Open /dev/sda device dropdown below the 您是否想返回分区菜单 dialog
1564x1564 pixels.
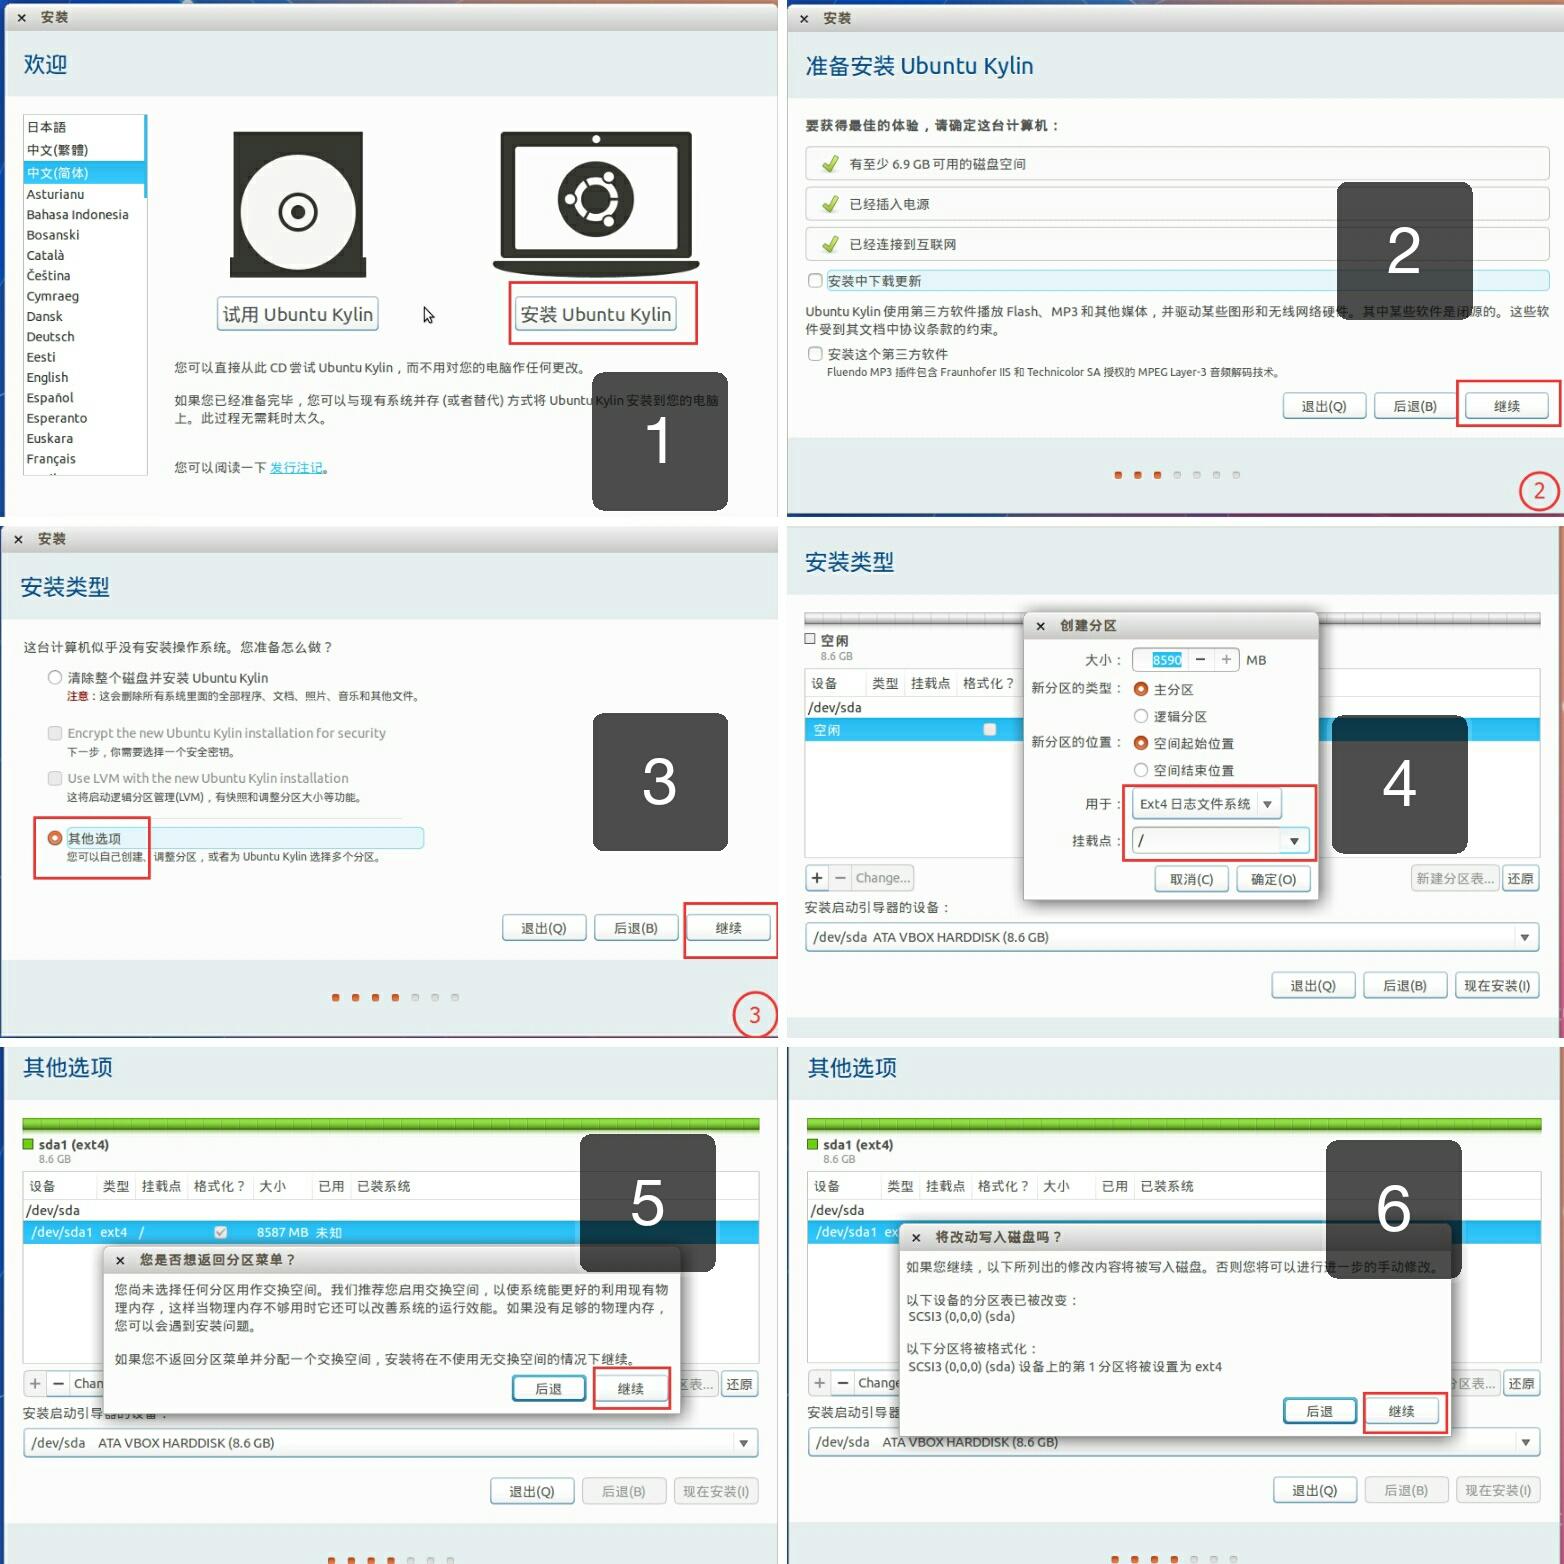tap(390, 1443)
